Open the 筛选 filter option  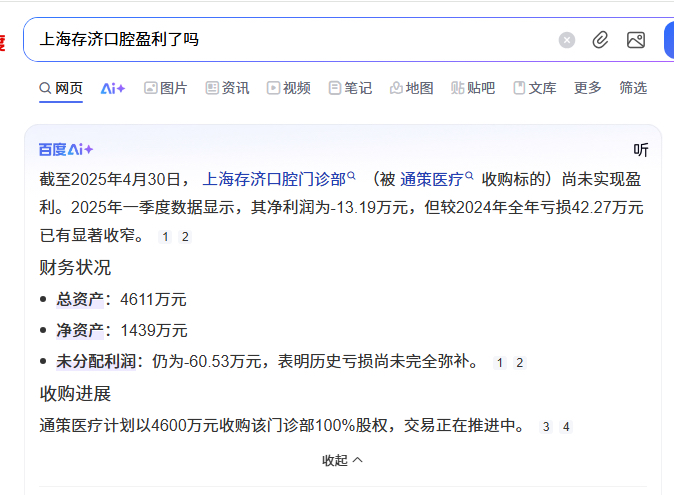[633, 88]
